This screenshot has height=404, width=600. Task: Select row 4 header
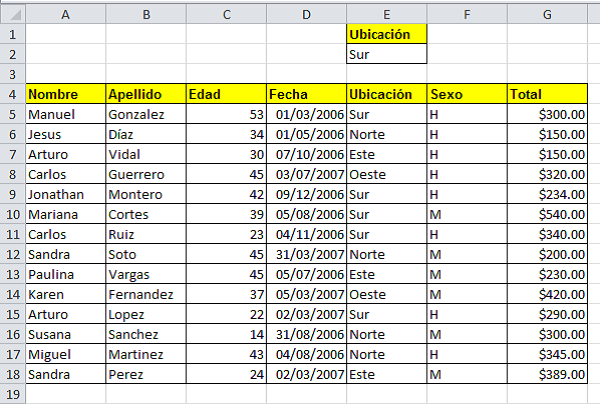[x=12, y=94]
